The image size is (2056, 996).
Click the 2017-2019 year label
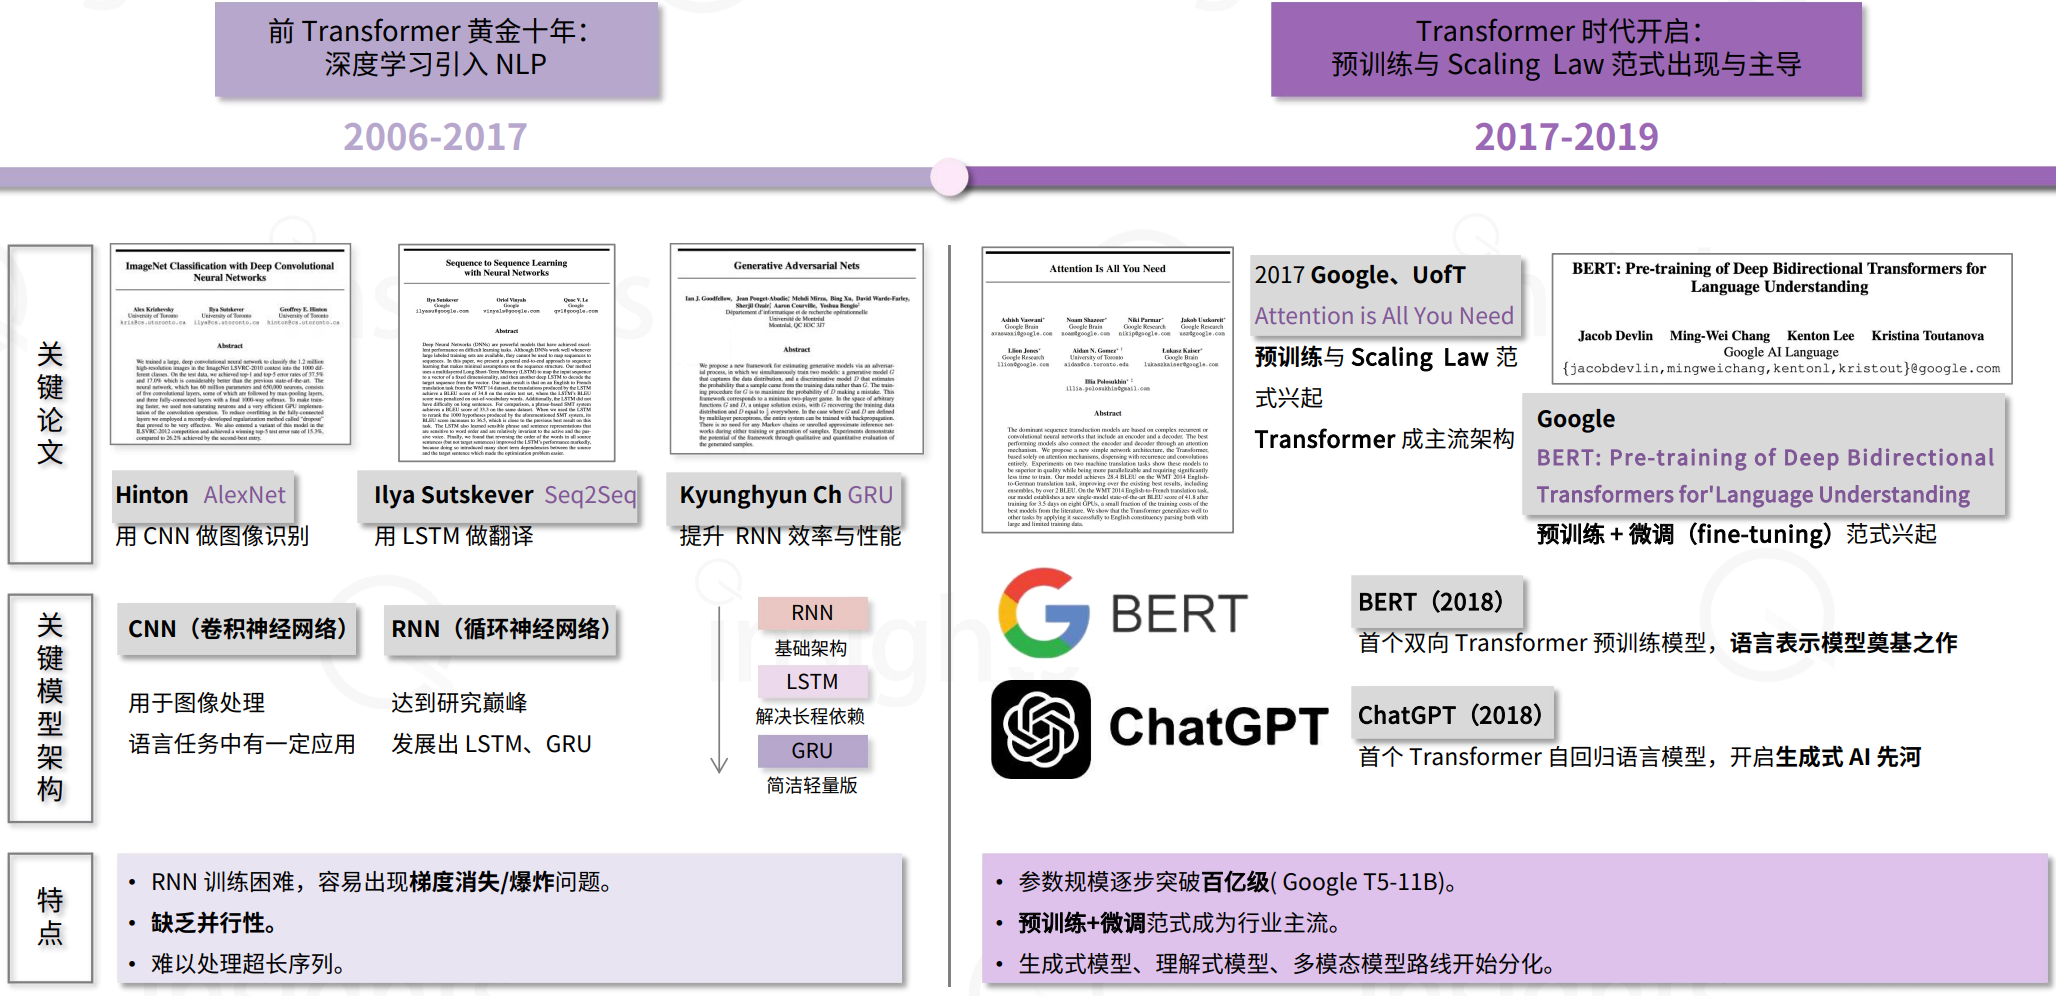point(1566,137)
